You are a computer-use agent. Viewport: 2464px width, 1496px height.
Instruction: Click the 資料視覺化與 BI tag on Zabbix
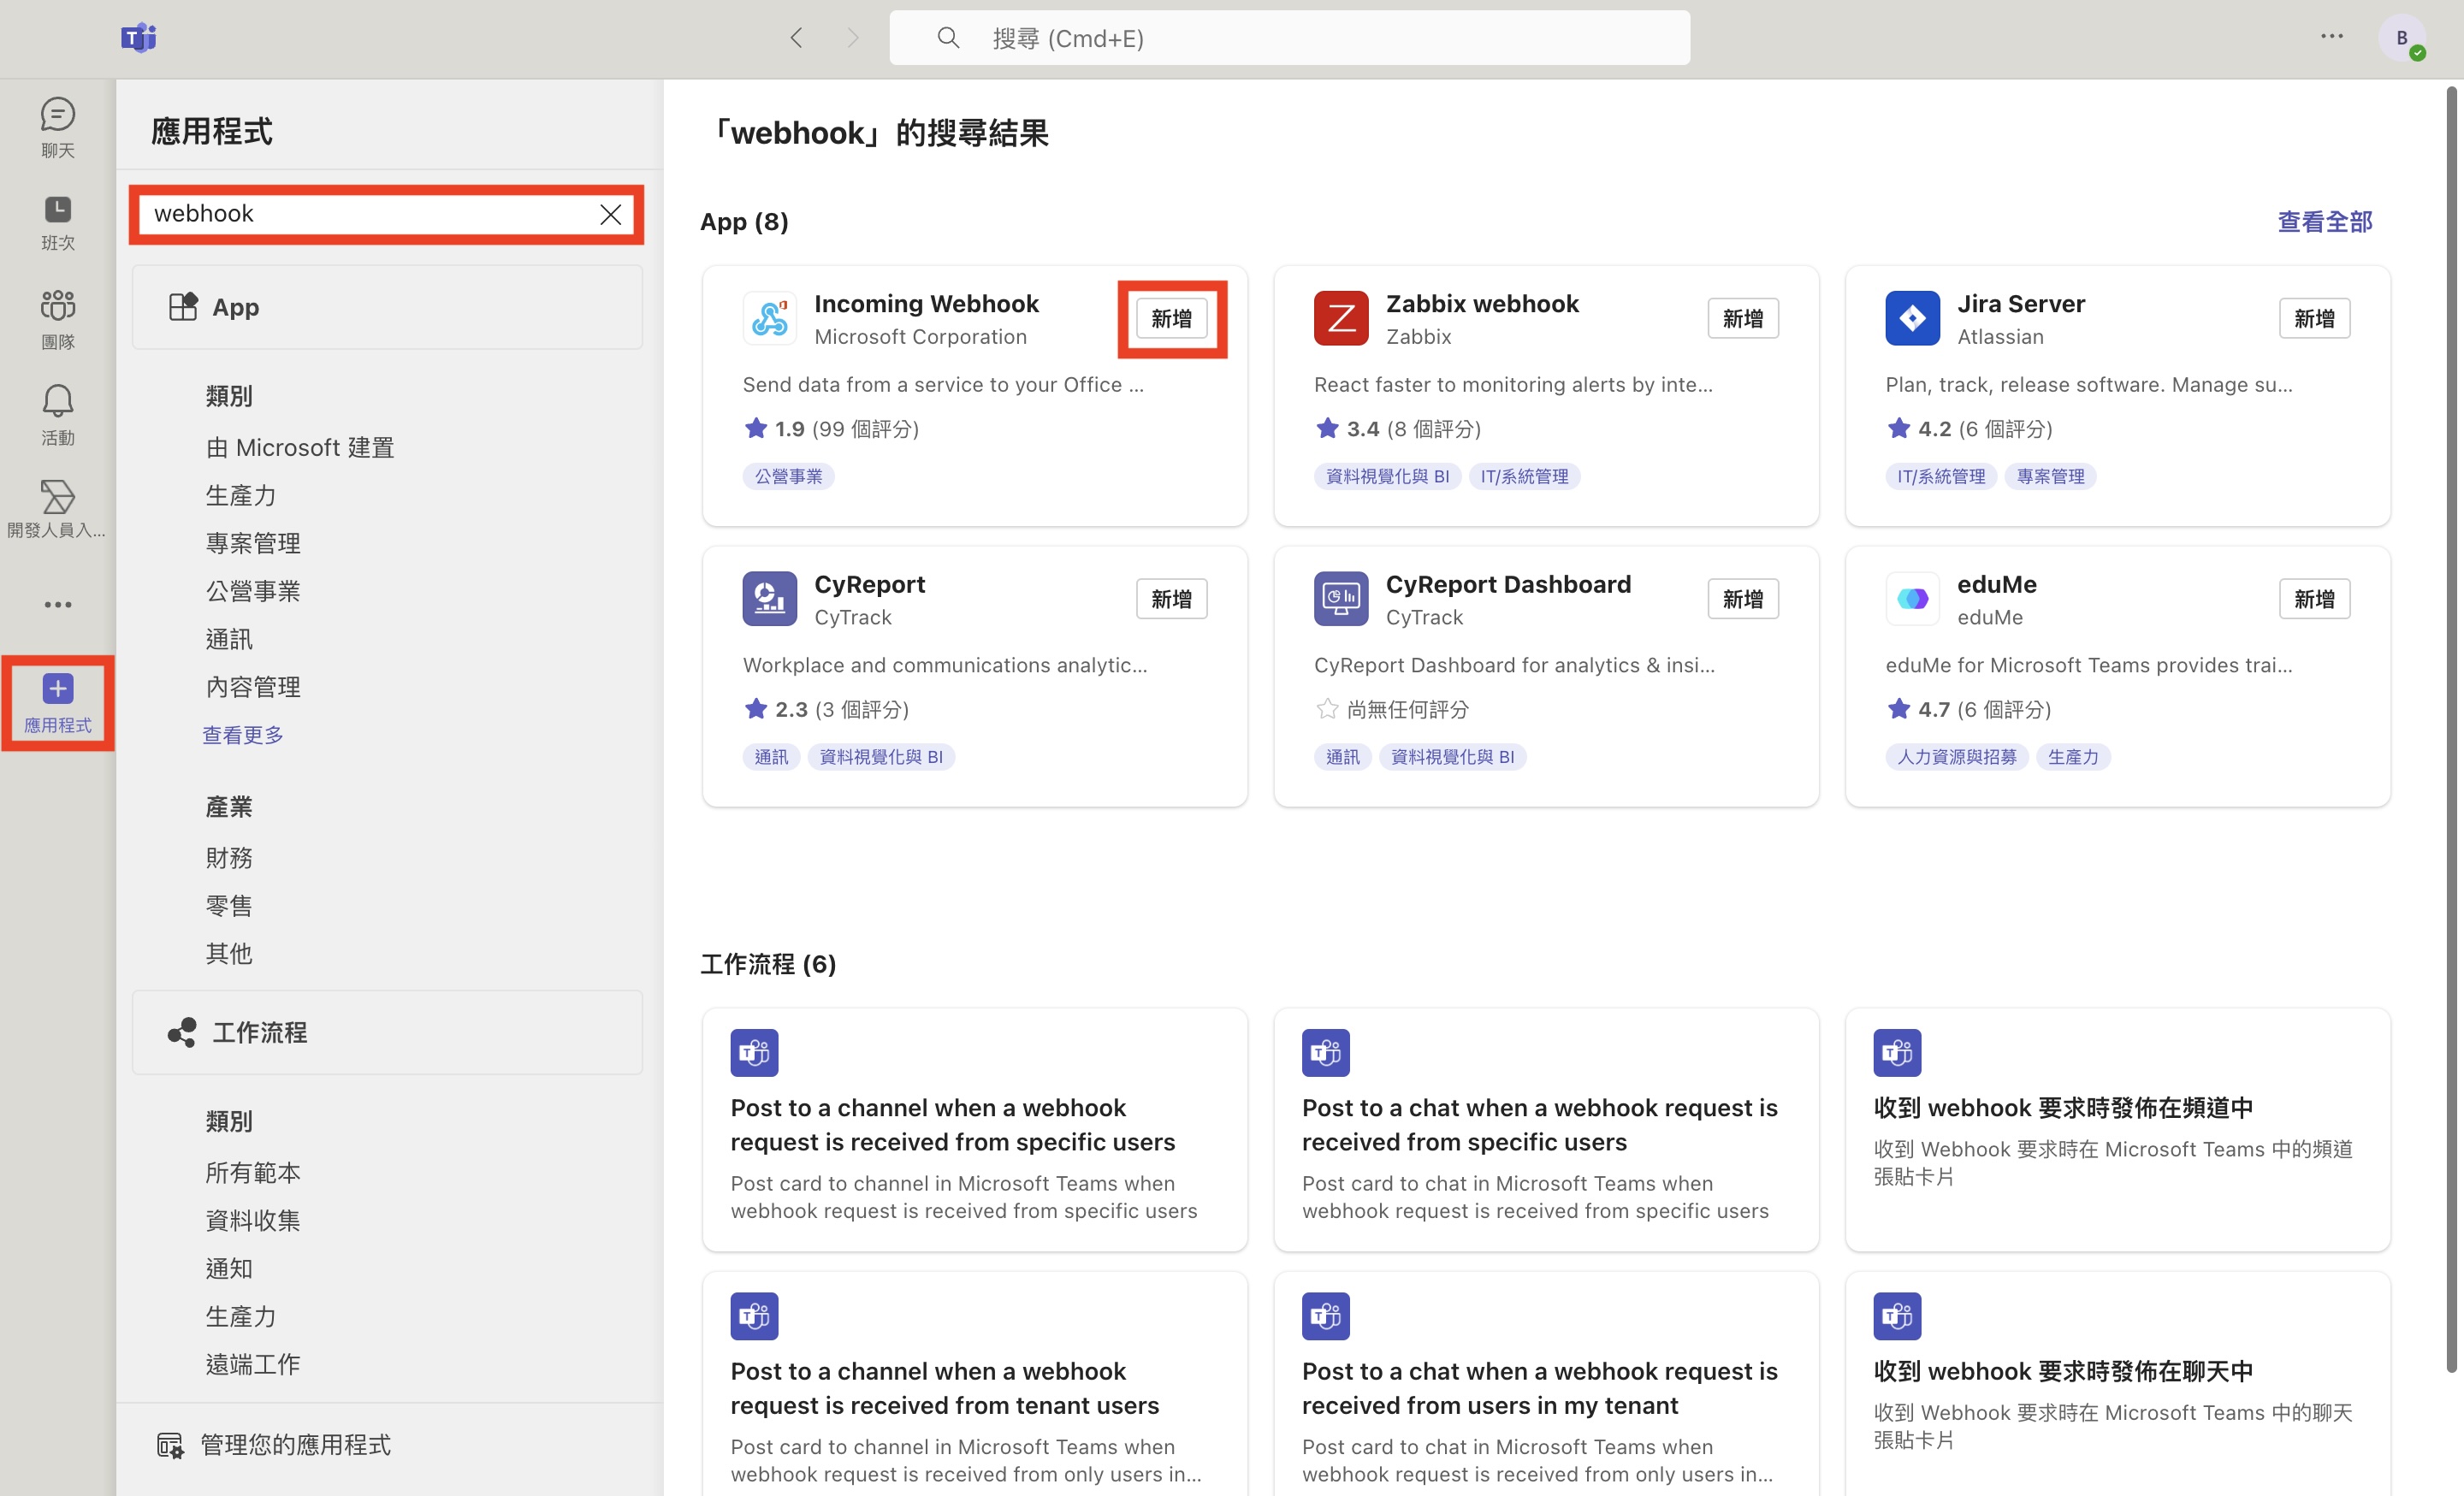click(1387, 477)
